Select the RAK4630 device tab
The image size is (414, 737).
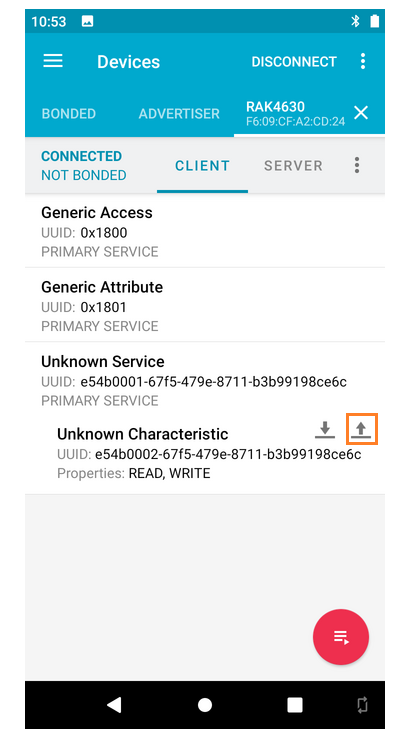296,113
